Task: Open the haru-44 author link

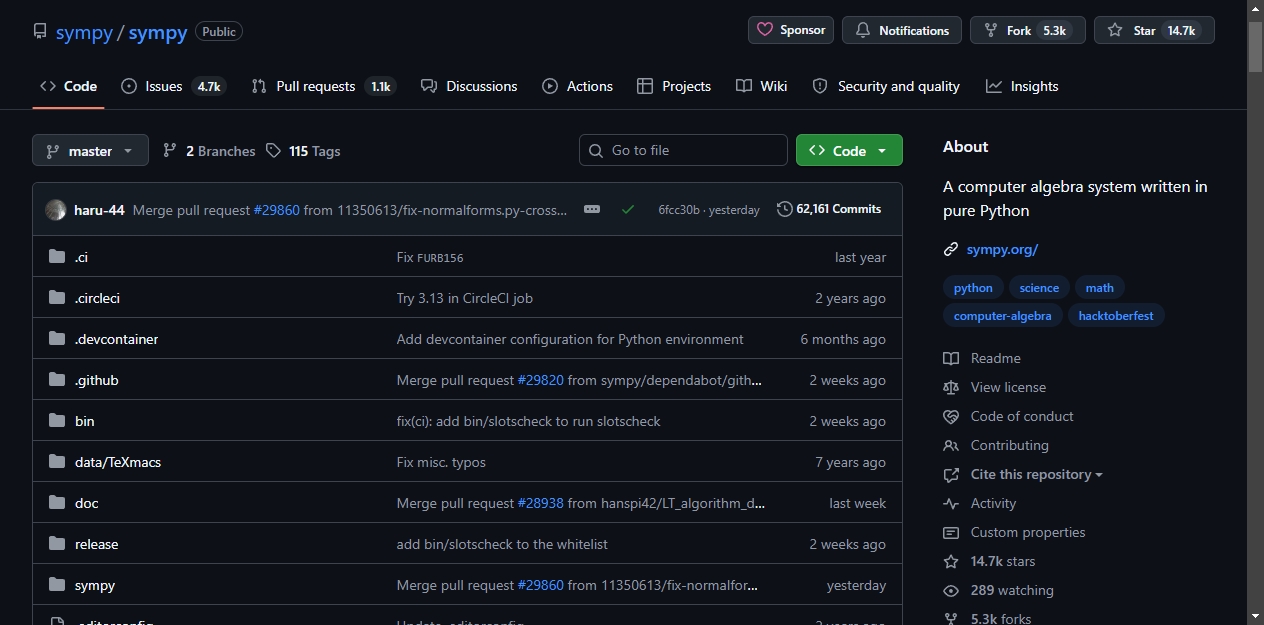Action: [99, 210]
